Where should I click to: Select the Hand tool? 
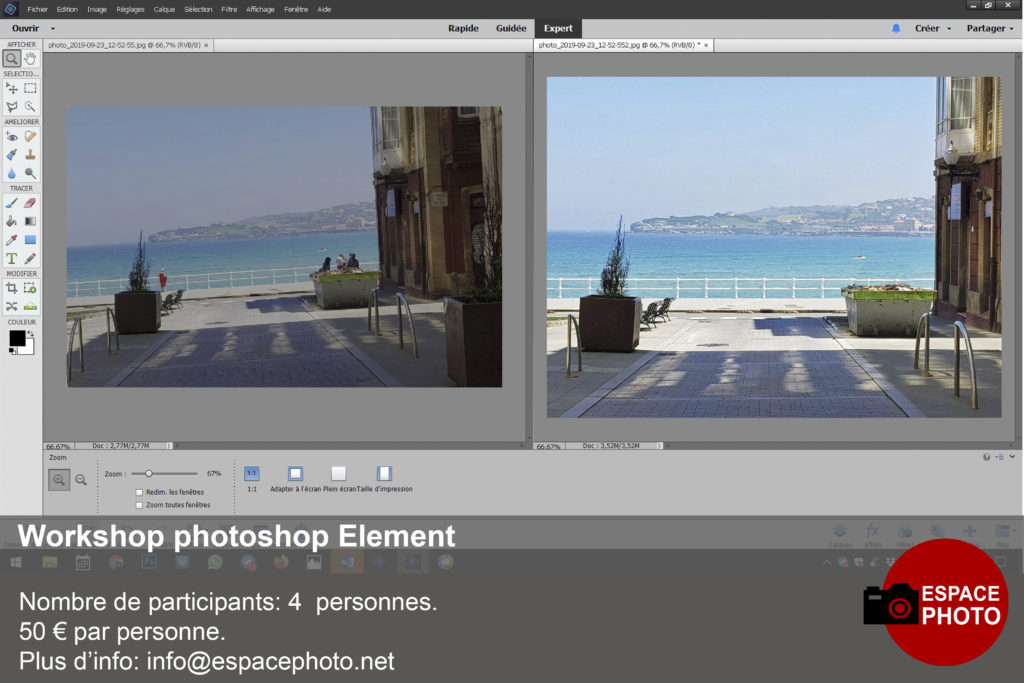click(30, 59)
